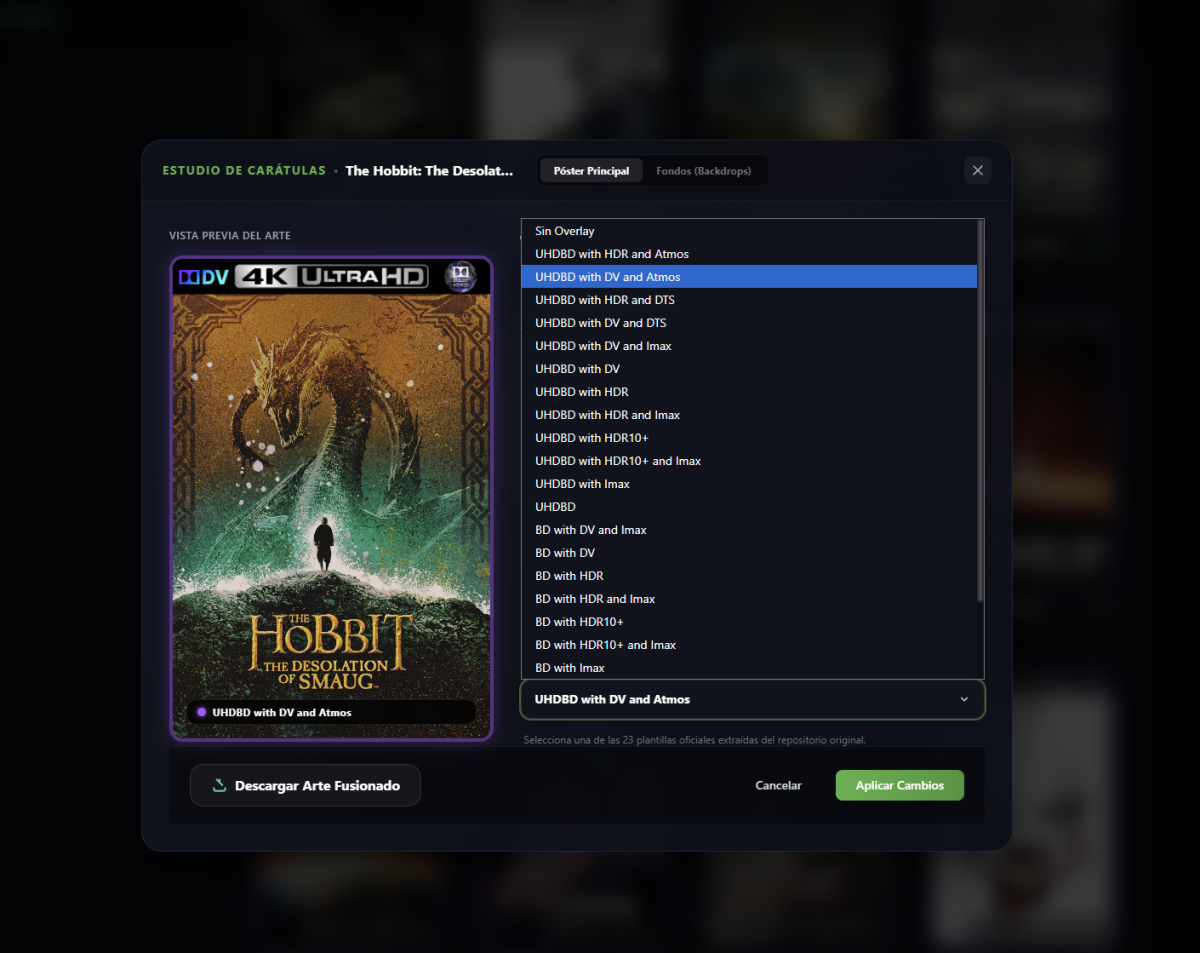Choose BD with HDR and Imax
This screenshot has height=953, width=1200.
pos(749,599)
